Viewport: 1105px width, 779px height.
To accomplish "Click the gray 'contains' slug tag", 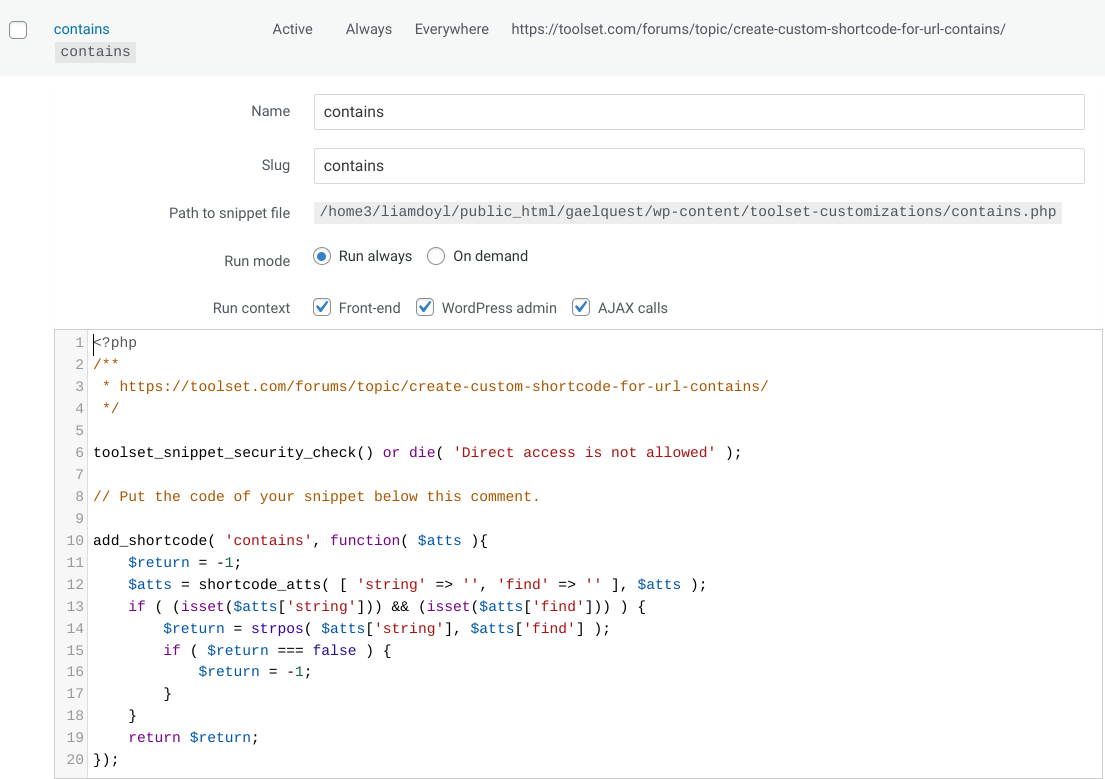I will 95,51.
